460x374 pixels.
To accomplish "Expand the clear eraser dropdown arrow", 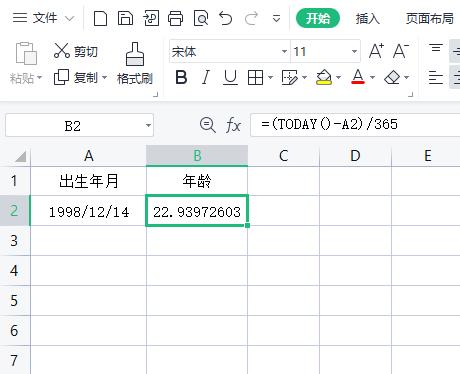I will click(406, 78).
